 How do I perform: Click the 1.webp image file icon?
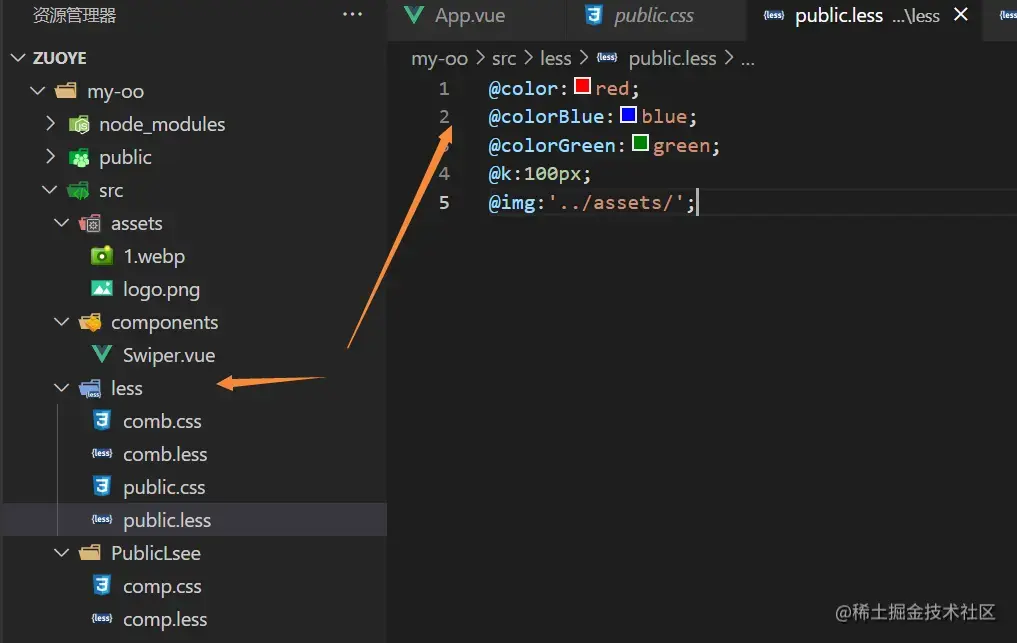pyautogui.click(x=102, y=256)
